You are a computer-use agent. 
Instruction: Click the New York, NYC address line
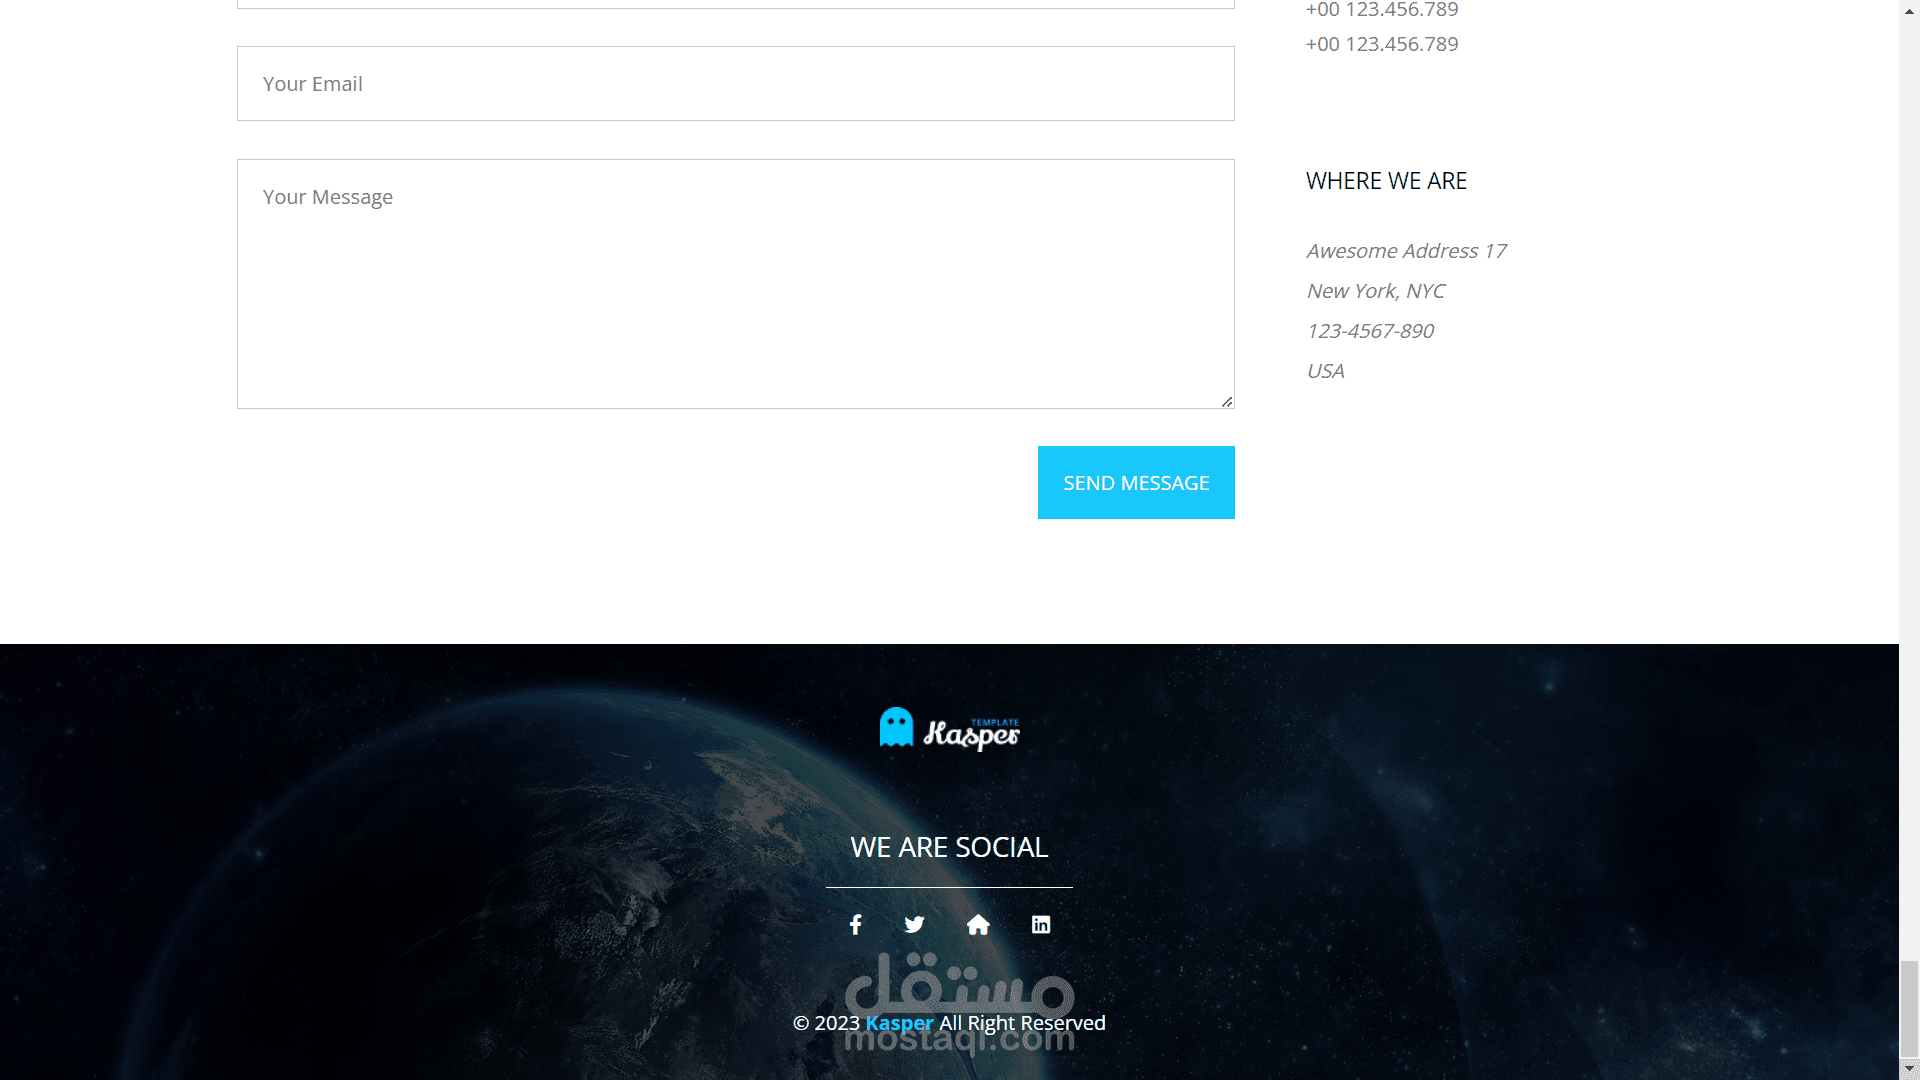[x=1375, y=291]
